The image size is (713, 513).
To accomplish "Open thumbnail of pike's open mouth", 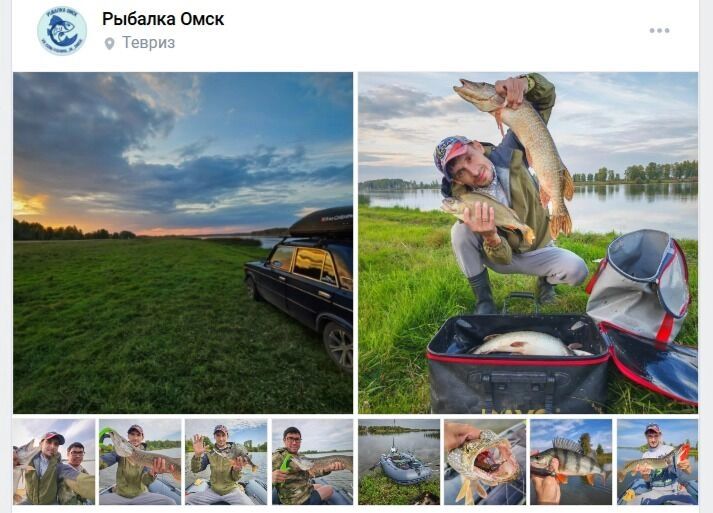I will click(x=485, y=462).
